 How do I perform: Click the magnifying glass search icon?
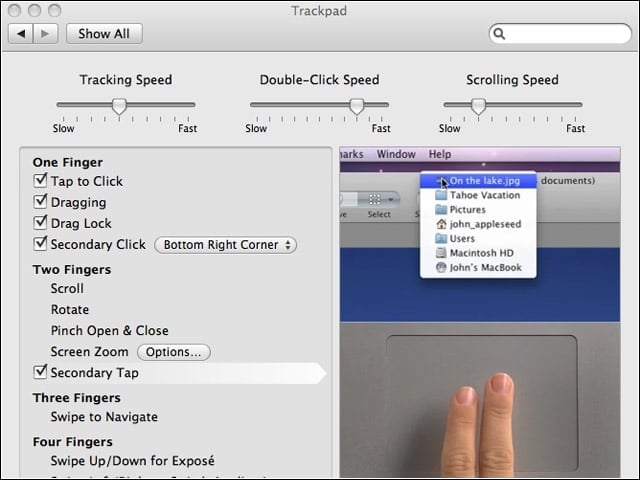click(499, 34)
